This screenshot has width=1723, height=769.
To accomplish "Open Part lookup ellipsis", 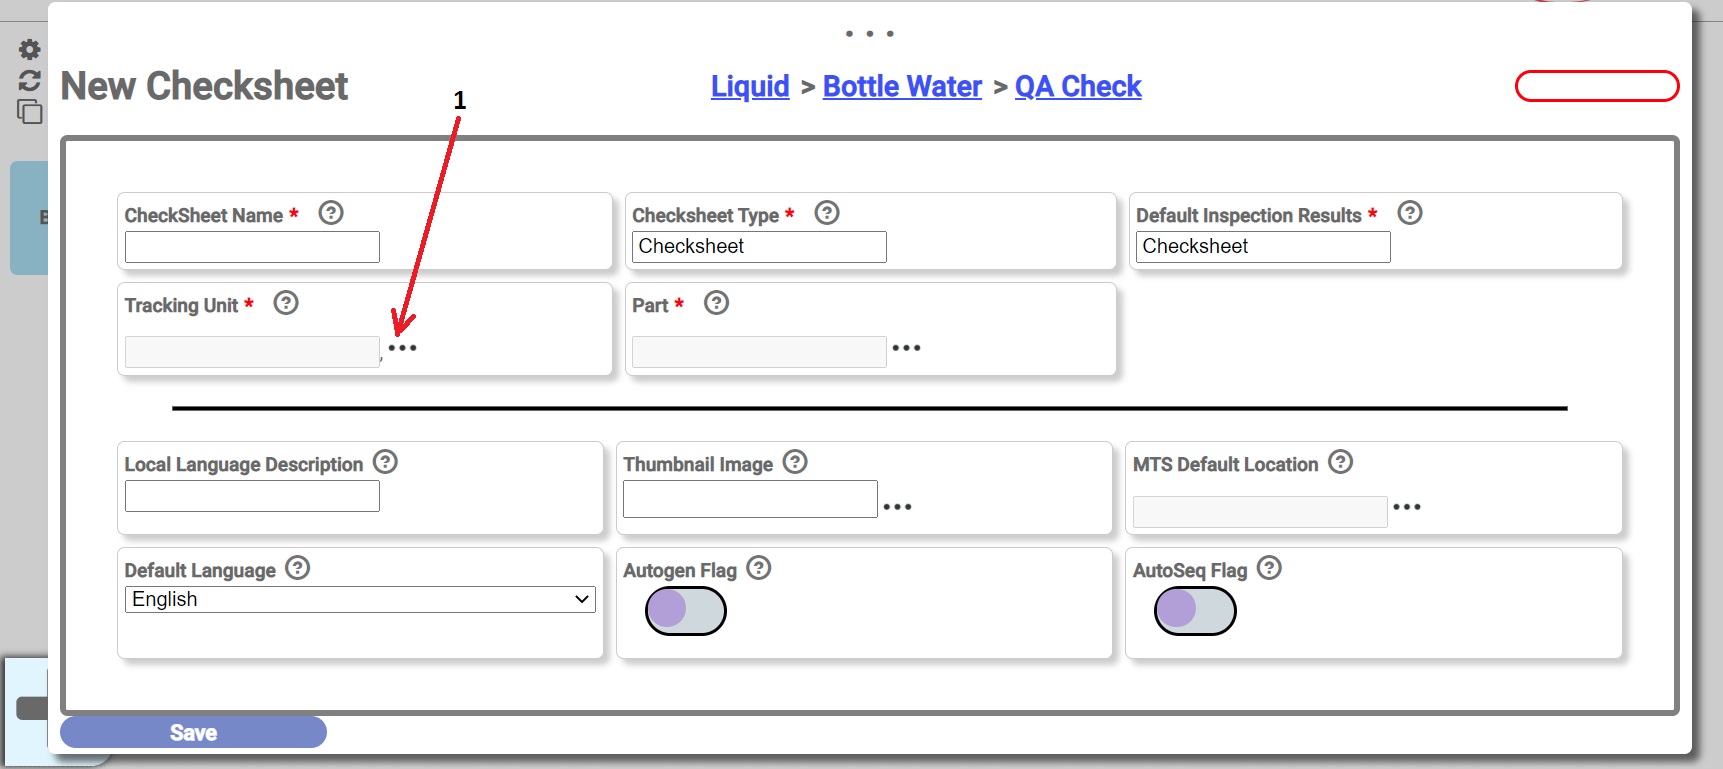I will (x=906, y=348).
